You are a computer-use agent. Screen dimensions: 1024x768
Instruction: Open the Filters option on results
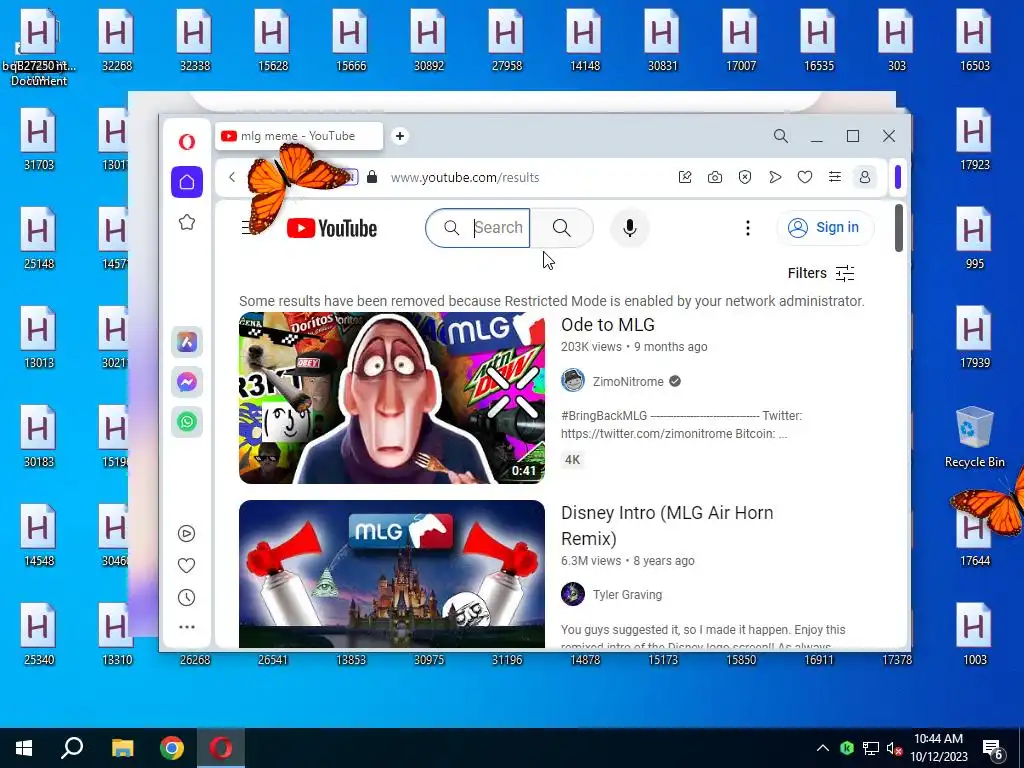821,273
